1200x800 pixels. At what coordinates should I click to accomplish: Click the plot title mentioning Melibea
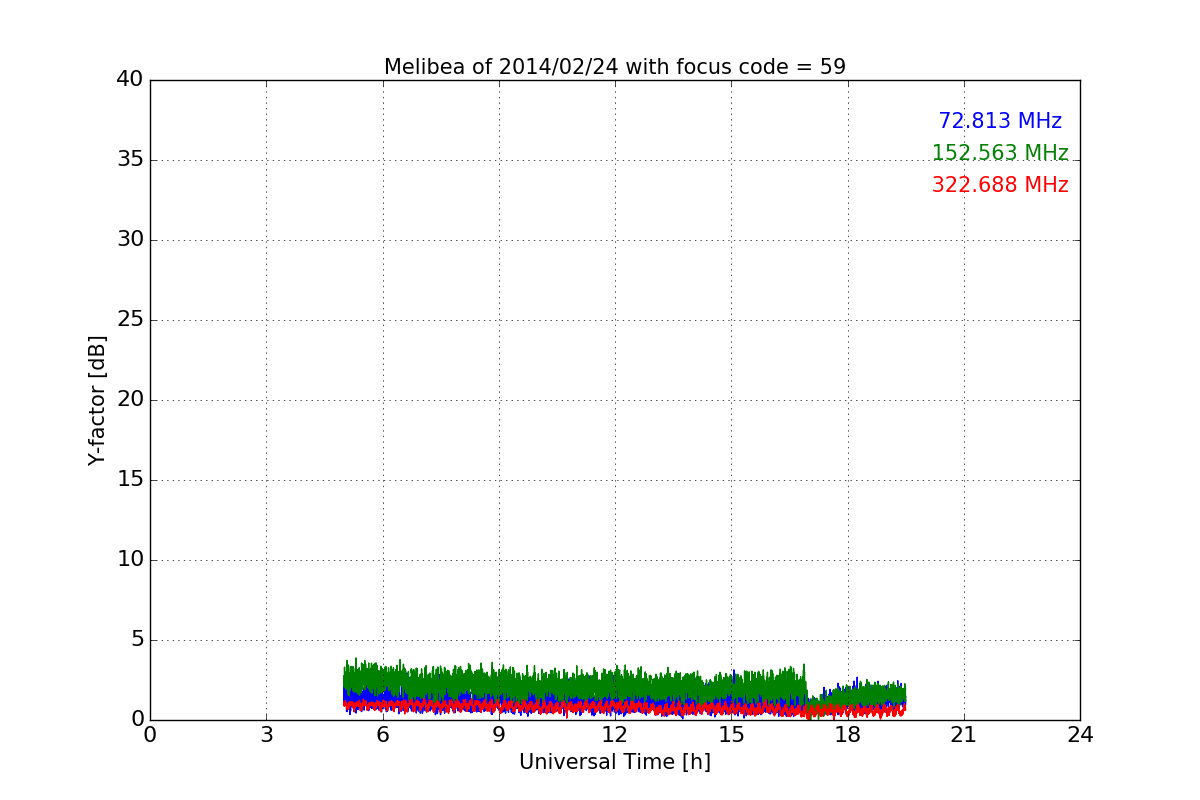pos(615,67)
